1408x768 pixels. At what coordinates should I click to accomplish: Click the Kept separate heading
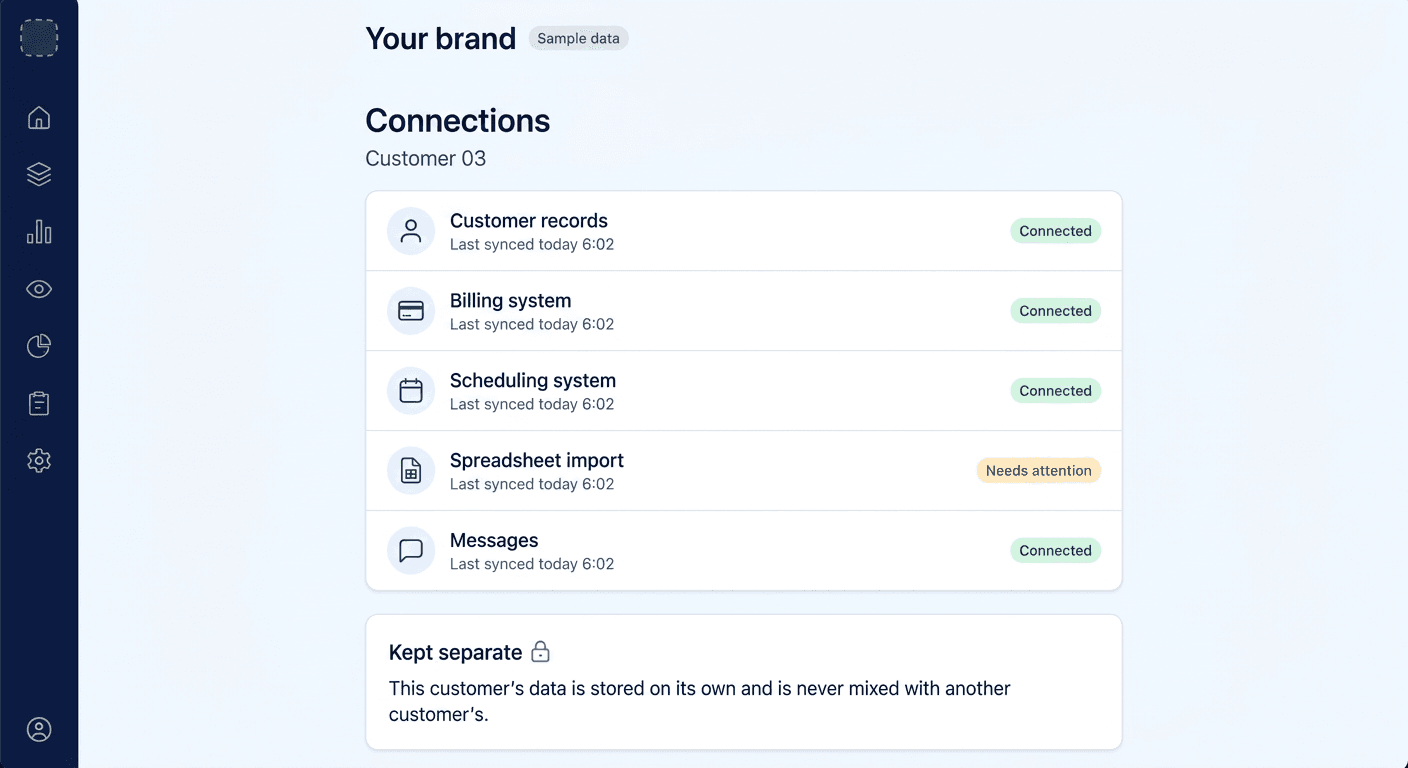coord(456,653)
